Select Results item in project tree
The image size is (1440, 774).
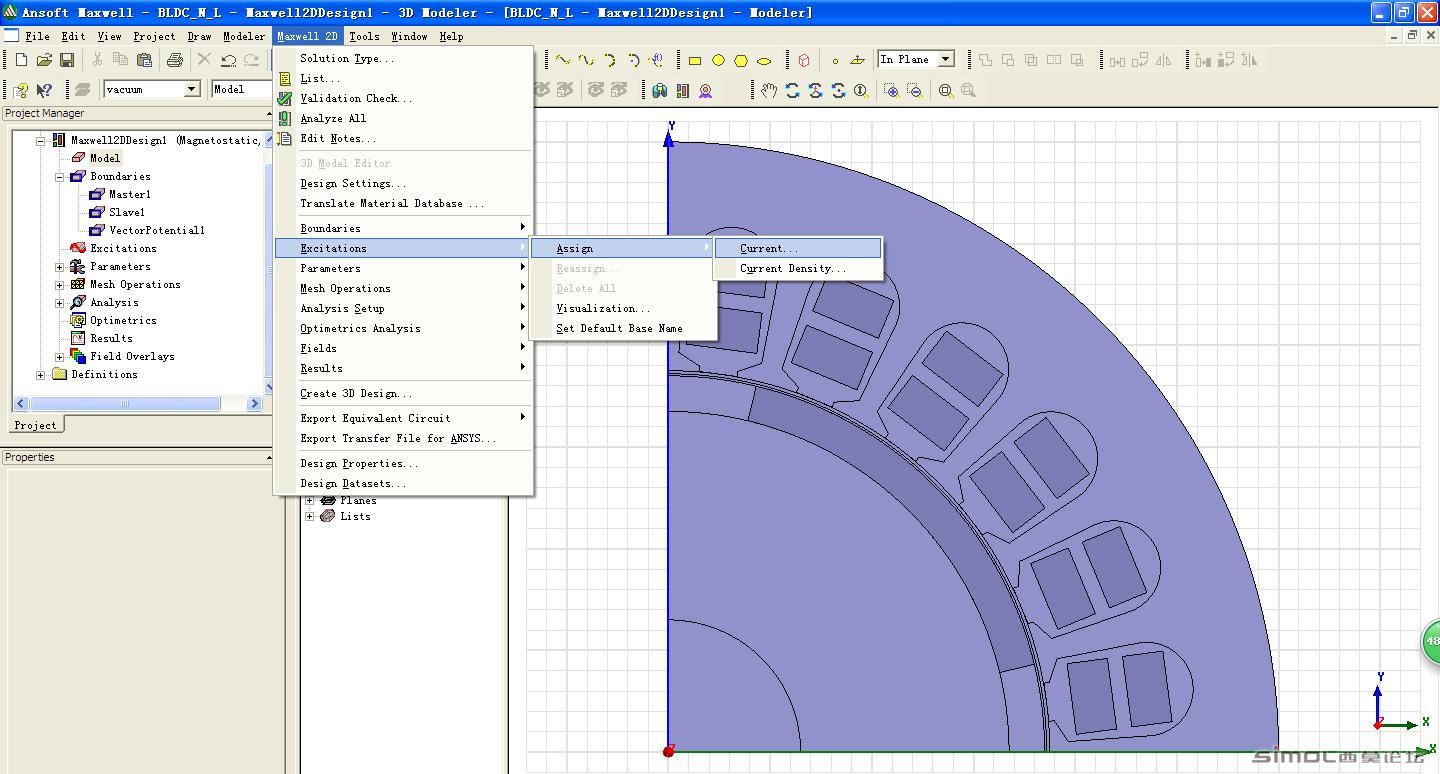[x=111, y=338]
